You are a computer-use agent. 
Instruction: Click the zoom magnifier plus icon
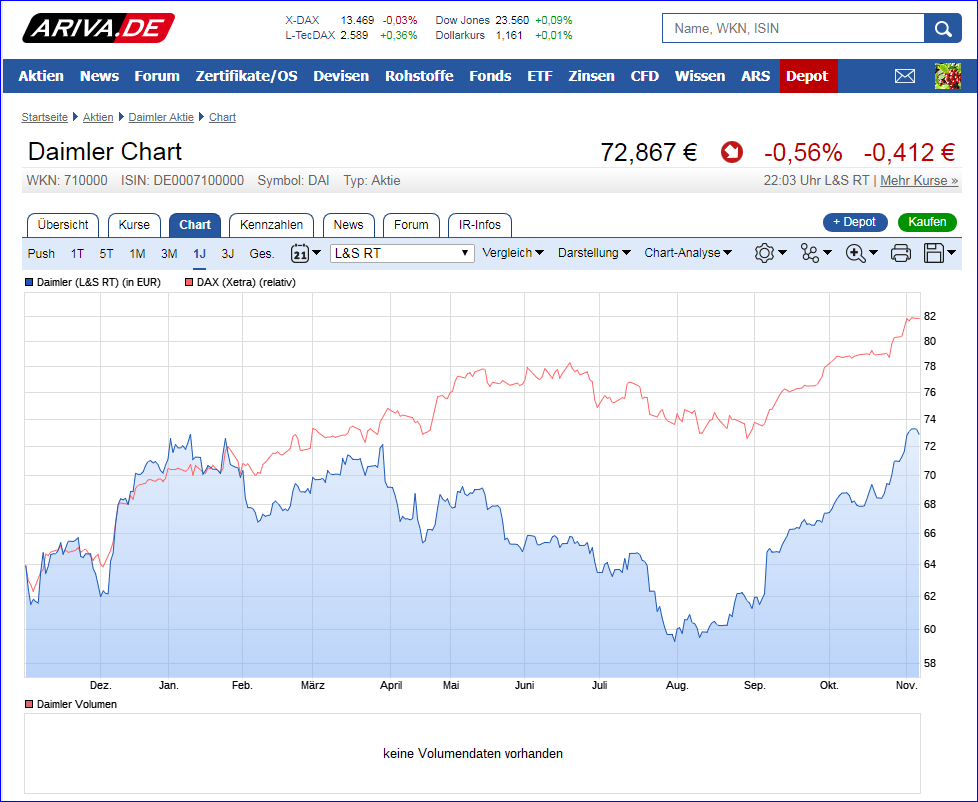tap(855, 253)
